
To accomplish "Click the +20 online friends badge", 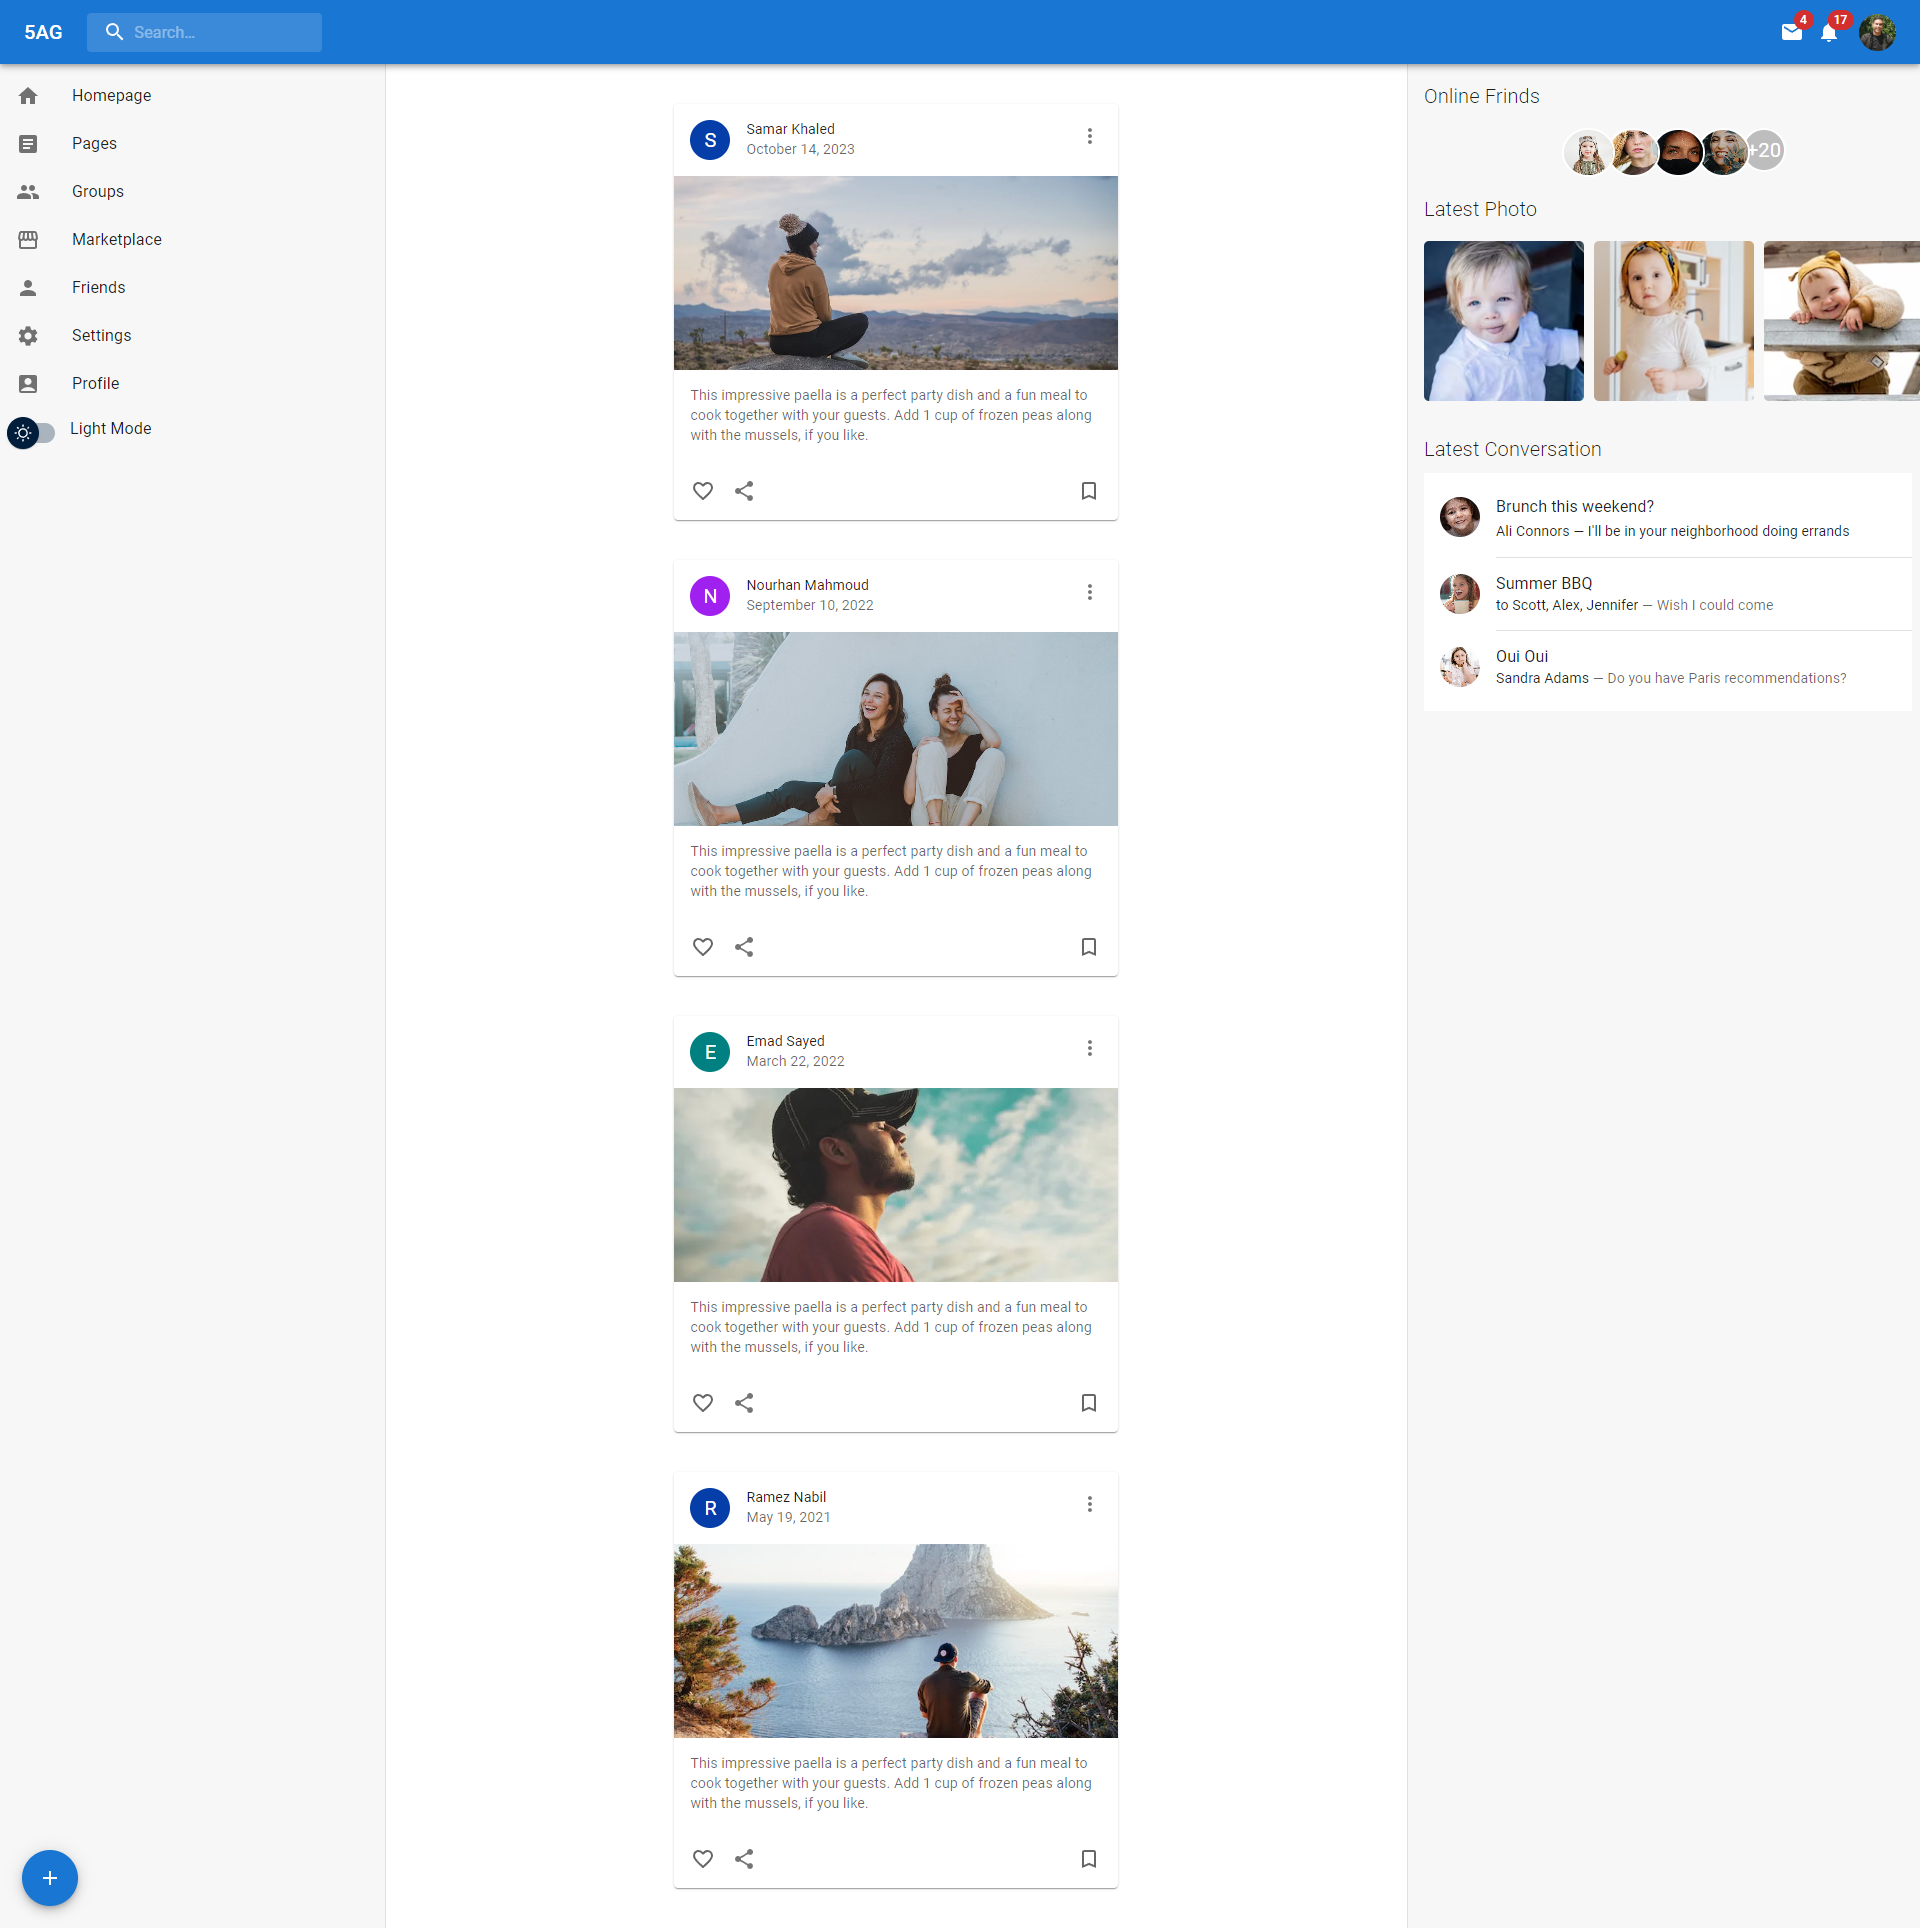I will click(1766, 151).
